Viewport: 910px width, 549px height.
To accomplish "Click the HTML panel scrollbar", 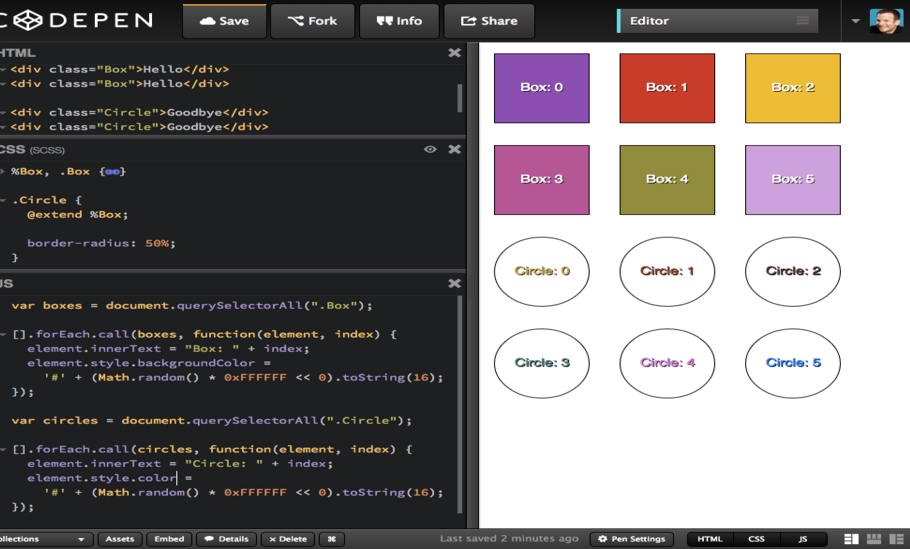I will [460, 98].
